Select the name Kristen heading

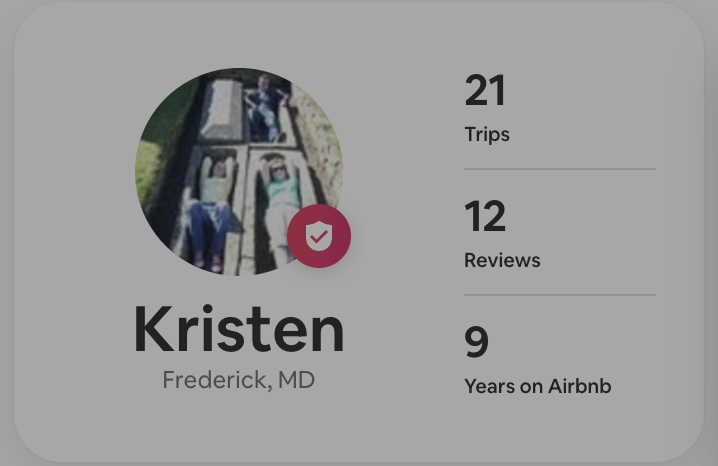coord(238,329)
